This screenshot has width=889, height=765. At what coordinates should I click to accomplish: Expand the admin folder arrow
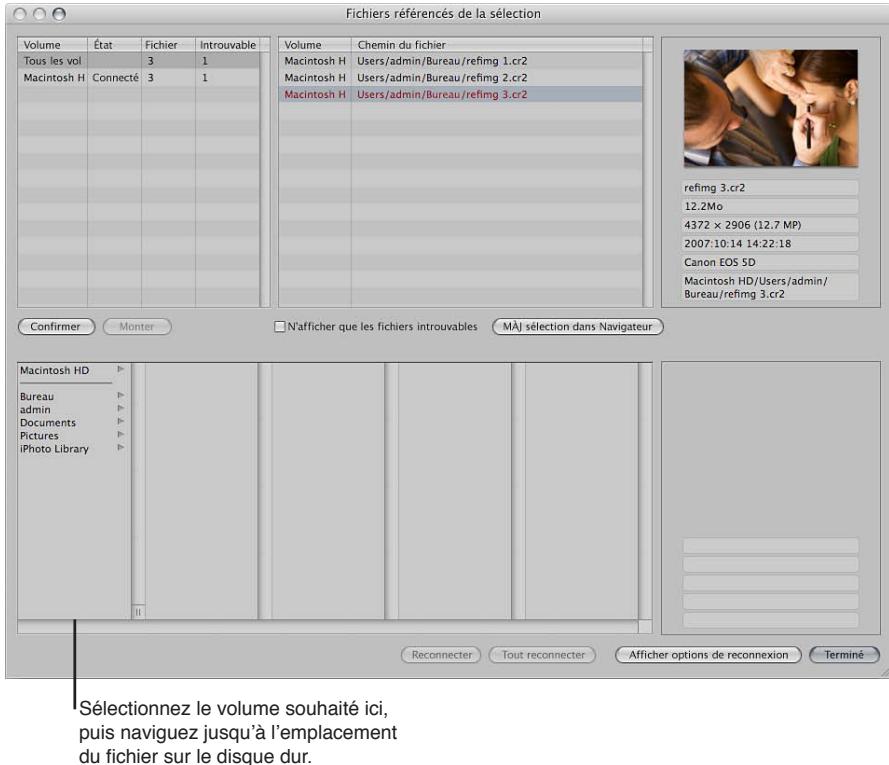[x=120, y=408]
